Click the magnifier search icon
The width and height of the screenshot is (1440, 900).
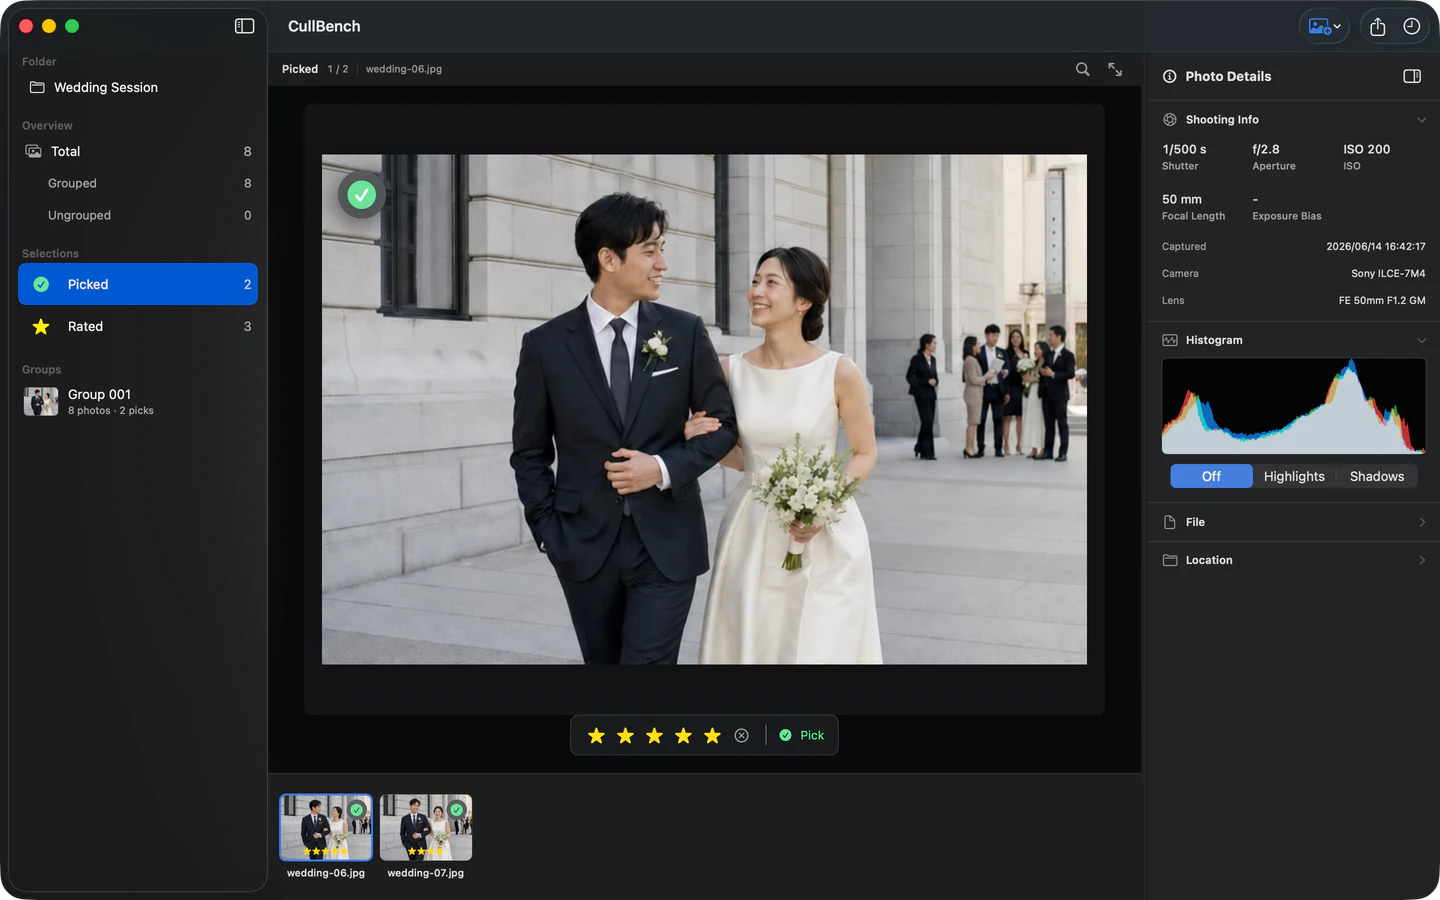click(1082, 69)
